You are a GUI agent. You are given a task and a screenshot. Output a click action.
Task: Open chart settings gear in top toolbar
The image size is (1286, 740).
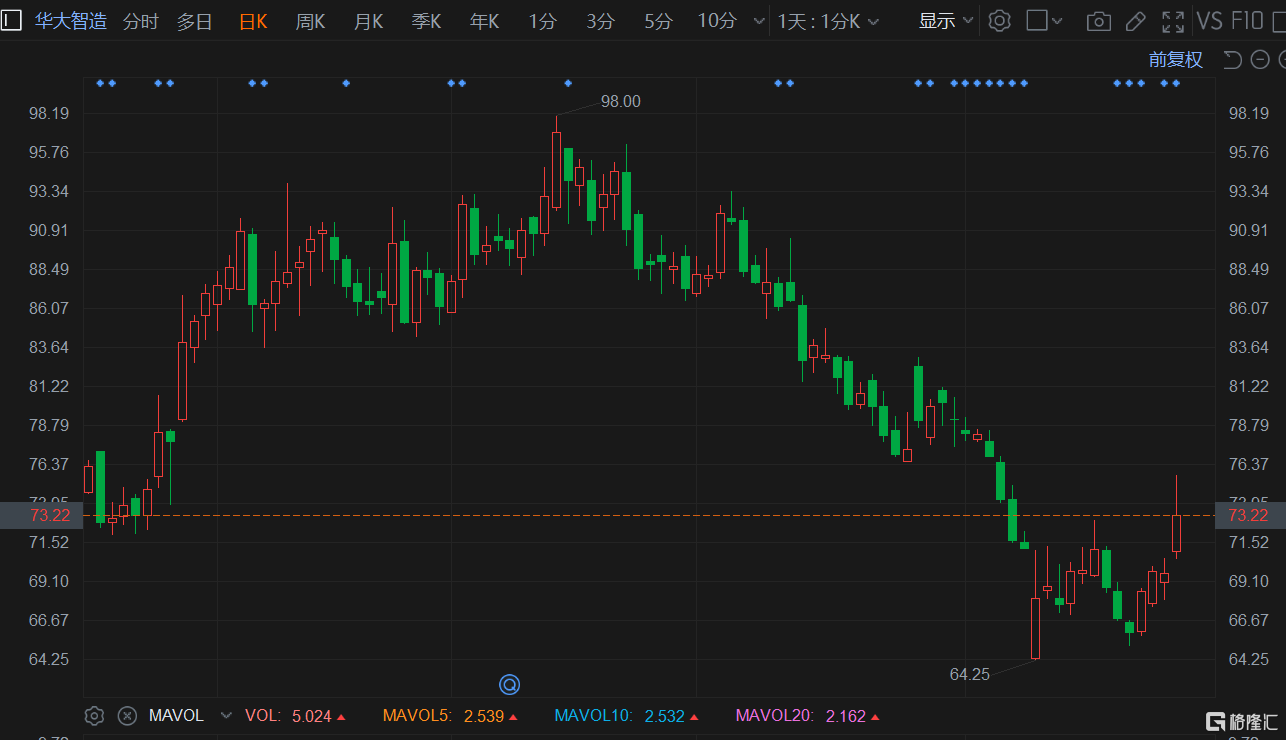[999, 21]
